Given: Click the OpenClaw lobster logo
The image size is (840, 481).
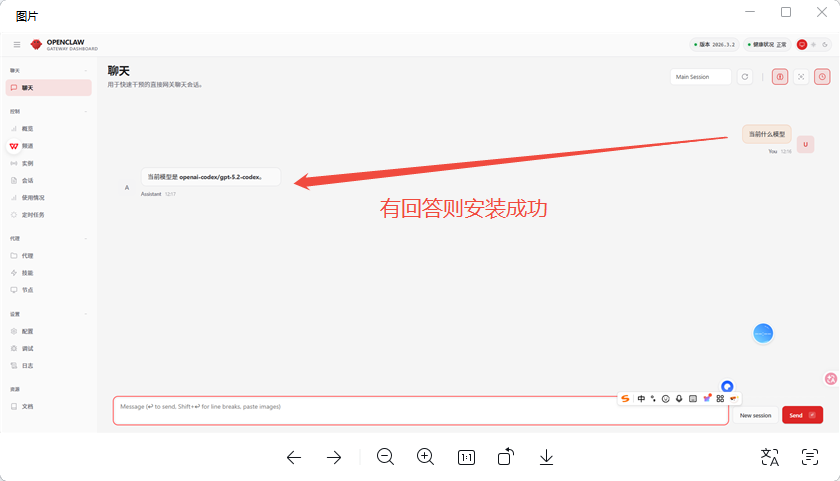Looking at the screenshot, I should click(x=36, y=44).
